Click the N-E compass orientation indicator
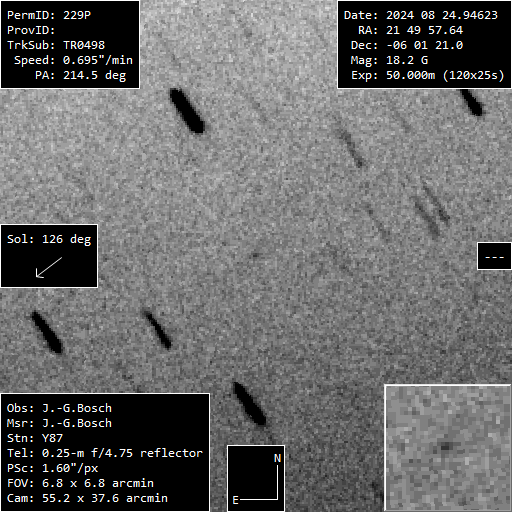 (256, 478)
